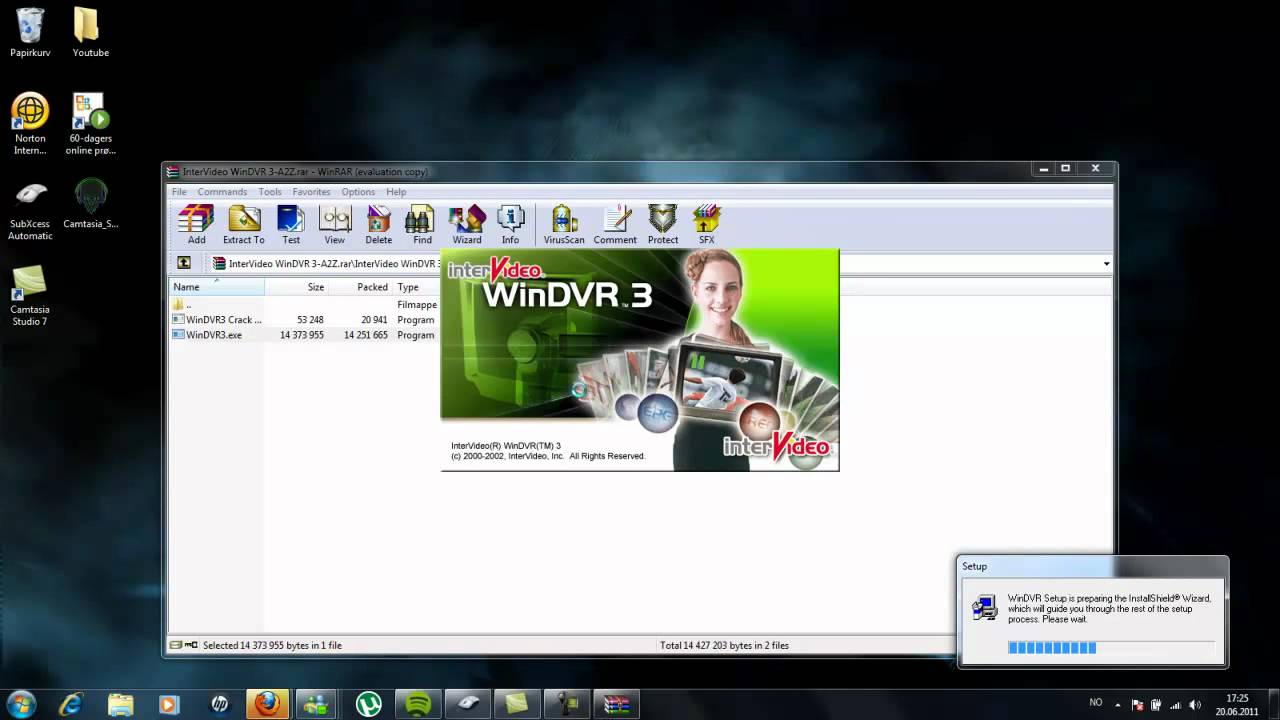Click the Find binoculars icon
Screen dimensions: 1280x720
tap(422, 225)
